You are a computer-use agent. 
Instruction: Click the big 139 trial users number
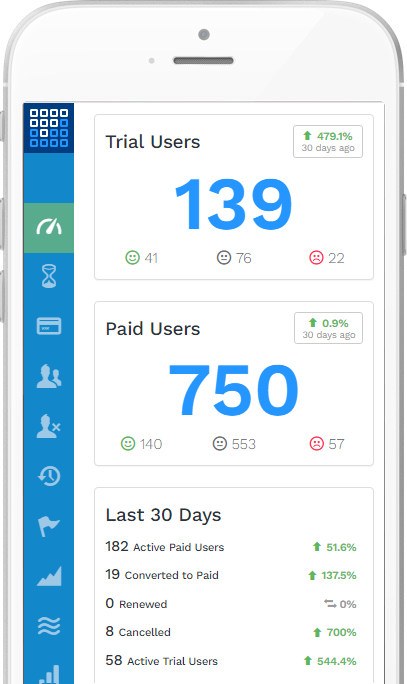tap(233, 204)
